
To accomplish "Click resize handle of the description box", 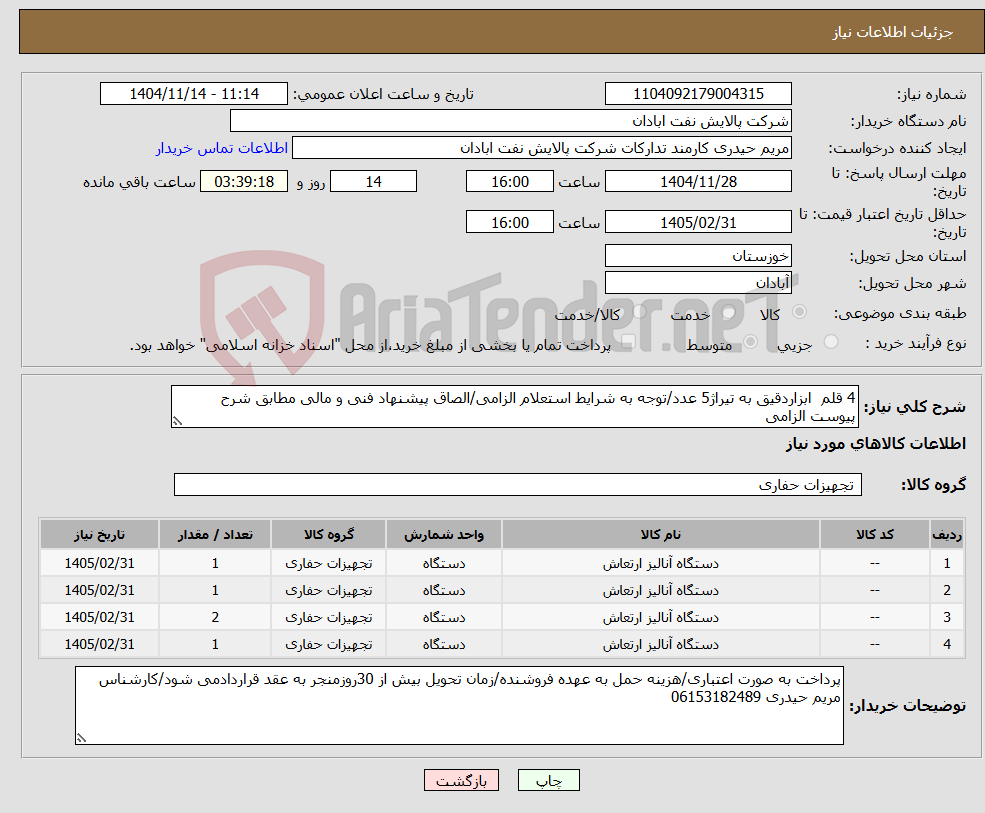I will click(x=177, y=422).
